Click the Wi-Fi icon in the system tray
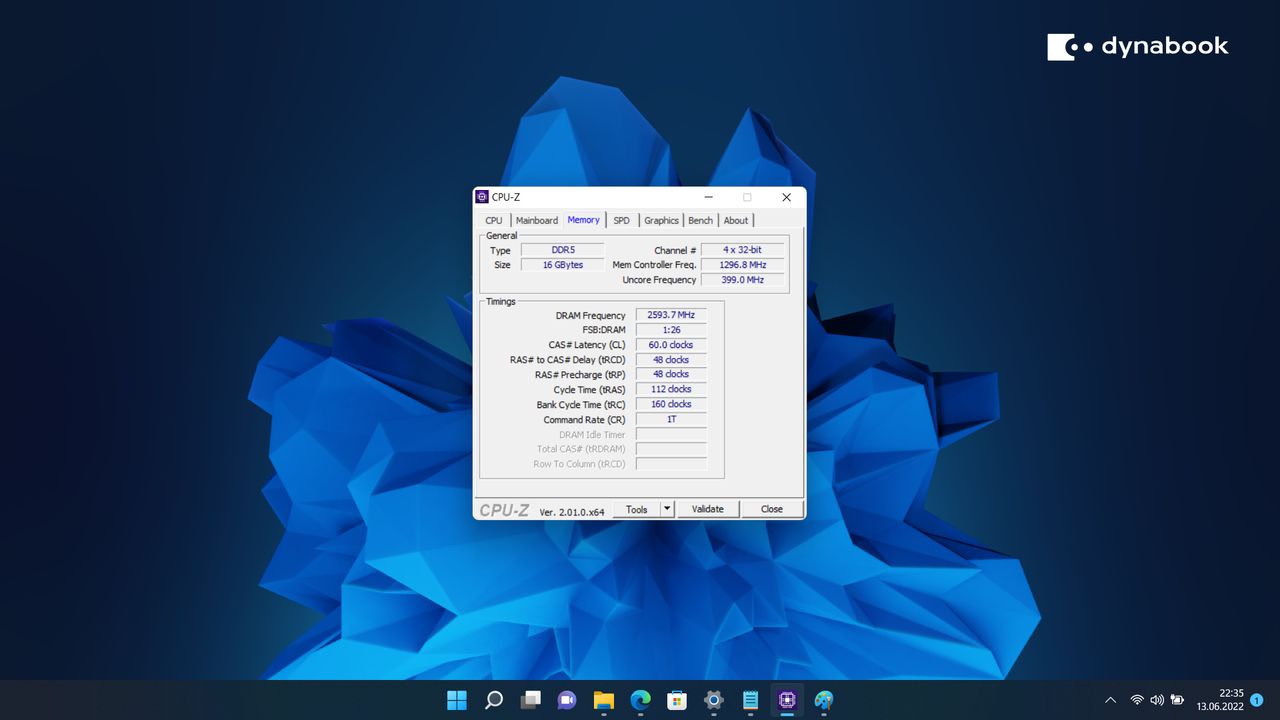 pyautogui.click(x=1137, y=700)
